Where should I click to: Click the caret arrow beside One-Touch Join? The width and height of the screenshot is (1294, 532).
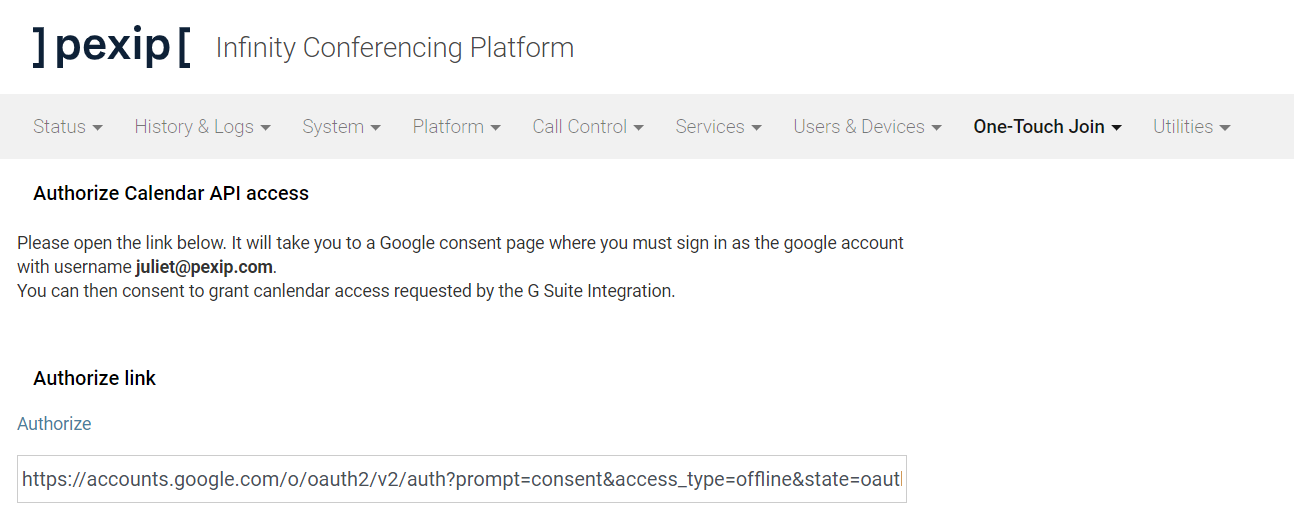click(x=1117, y=128)
